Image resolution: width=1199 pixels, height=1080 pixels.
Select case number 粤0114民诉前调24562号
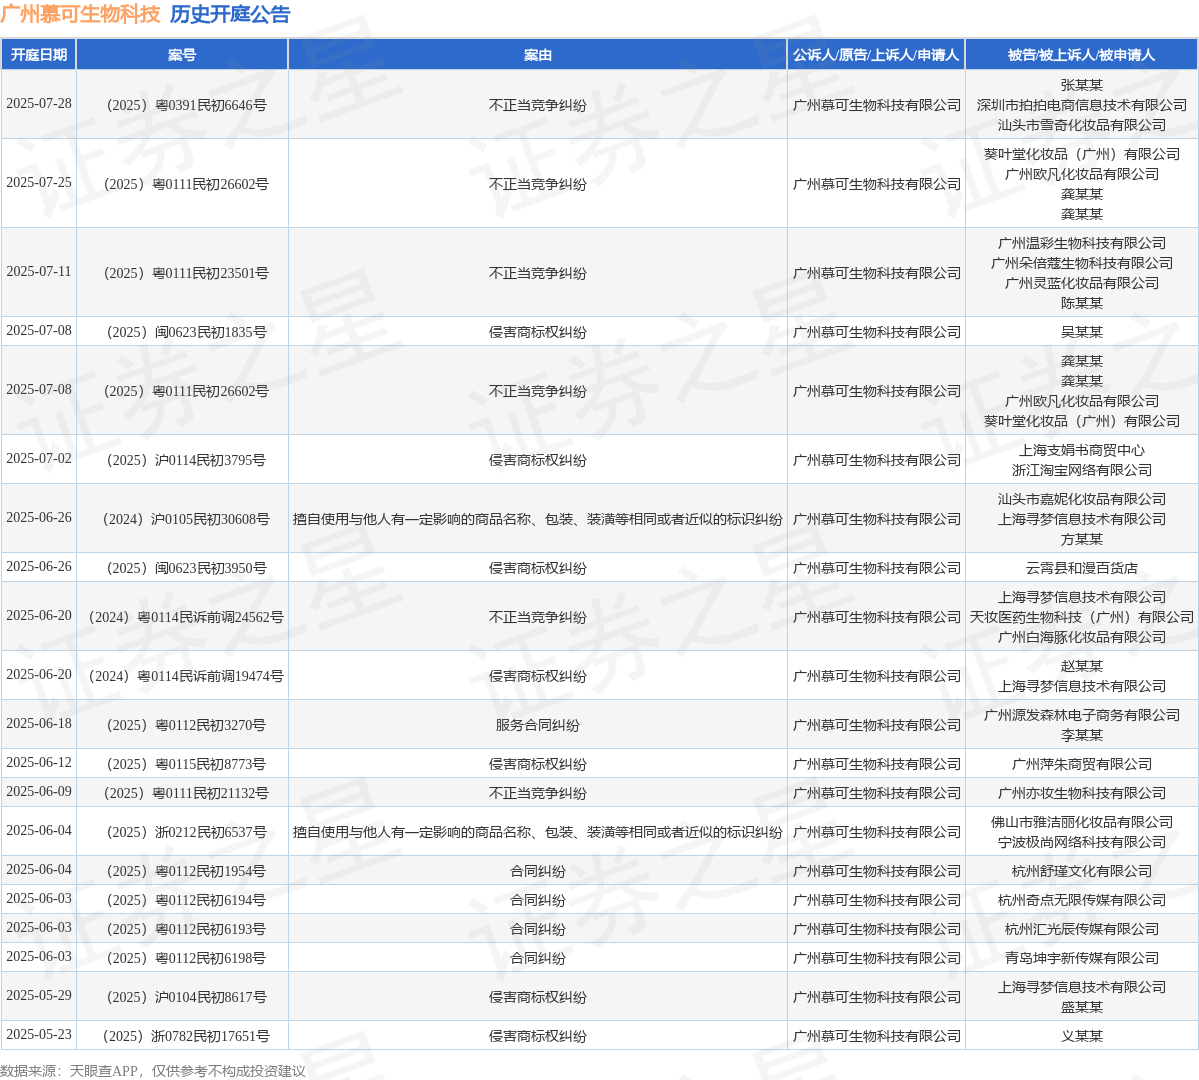186,616
